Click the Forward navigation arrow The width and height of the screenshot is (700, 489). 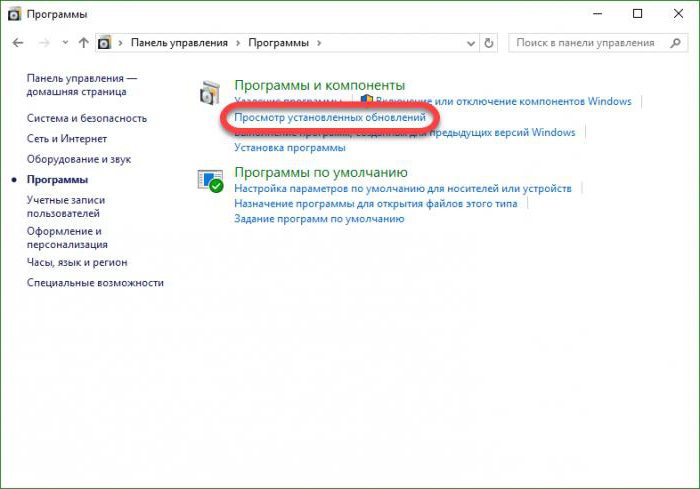[x=44, y=43]
